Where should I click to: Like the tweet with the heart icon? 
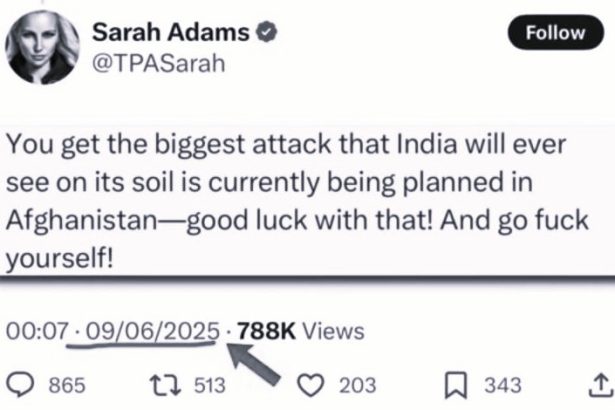[x=311, y=385]
